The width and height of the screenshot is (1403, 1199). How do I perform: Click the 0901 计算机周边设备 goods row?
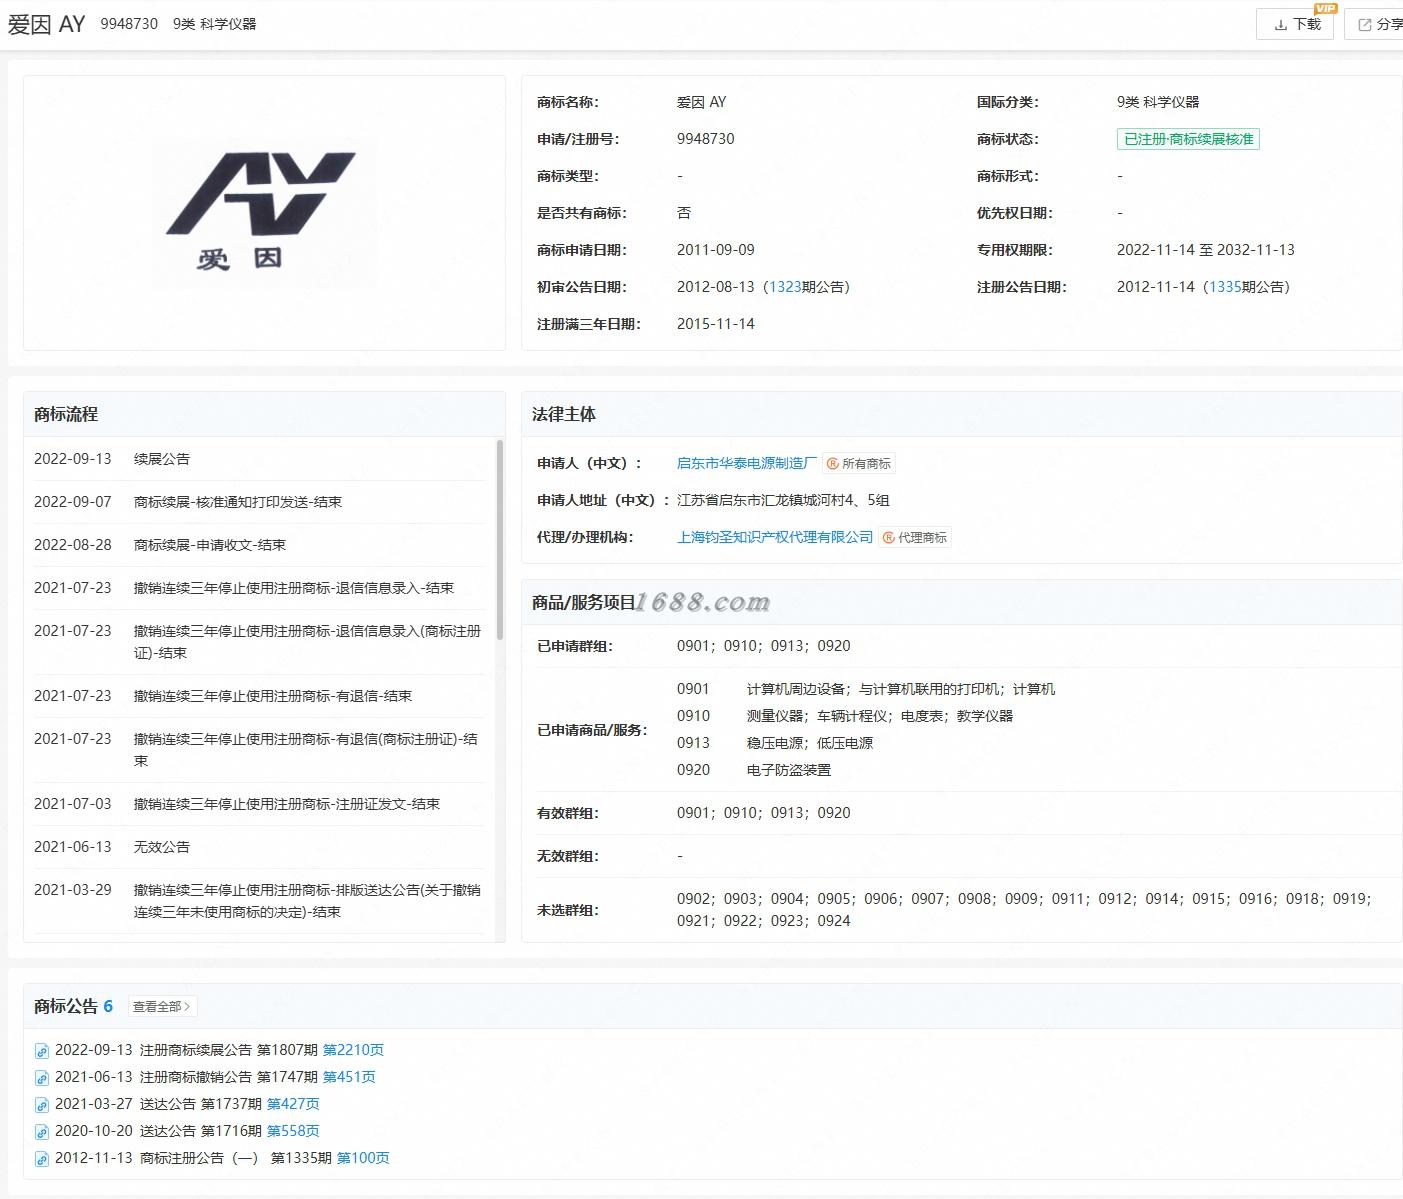[866, 689]
